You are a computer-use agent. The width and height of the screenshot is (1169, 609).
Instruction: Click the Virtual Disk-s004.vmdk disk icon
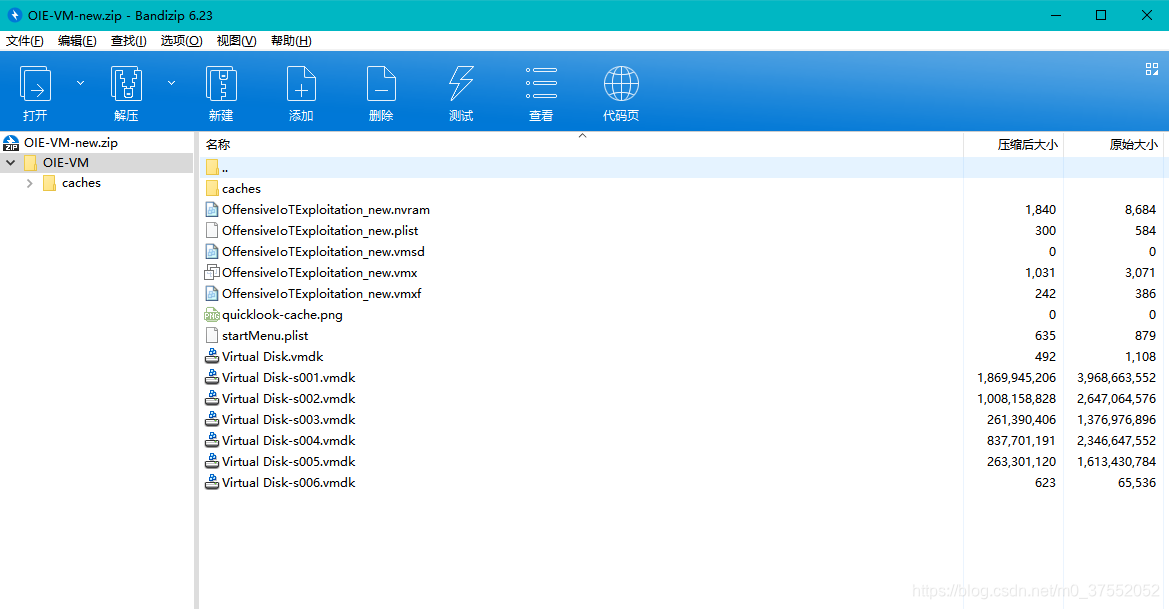(x=212, y=441)
